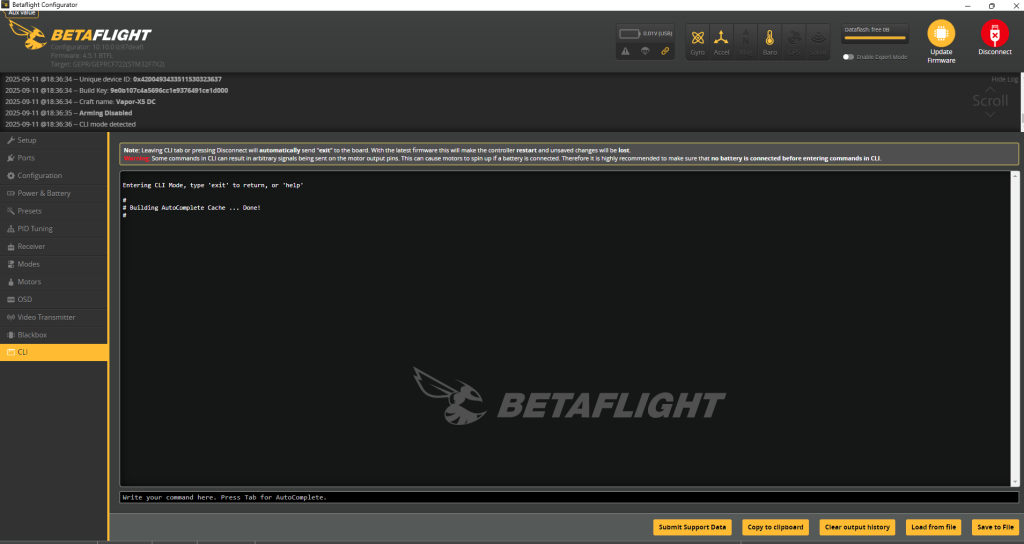The height and width of the screenshot is (544, 1024).
Task: Click the log Scroll indicator
Action: coord(990,101)
